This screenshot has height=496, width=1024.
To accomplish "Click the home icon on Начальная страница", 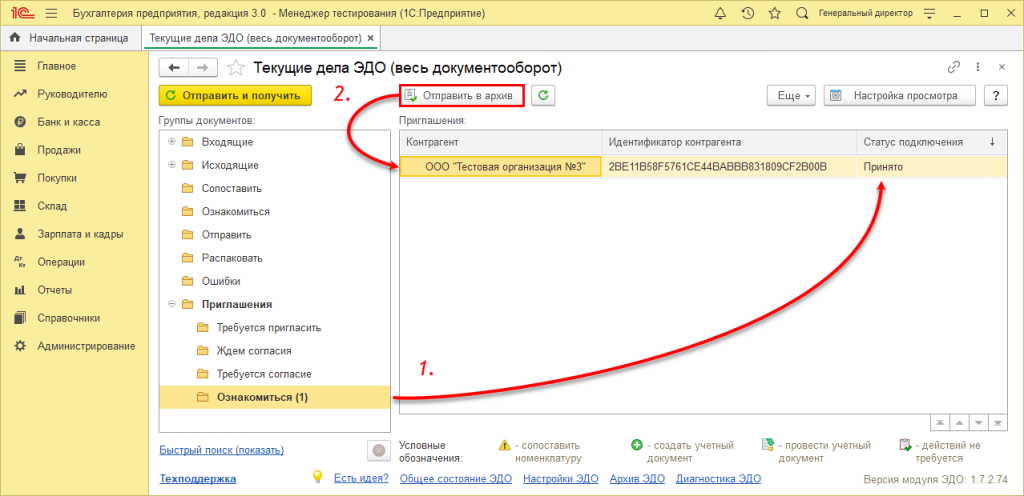I will [16, 38].
